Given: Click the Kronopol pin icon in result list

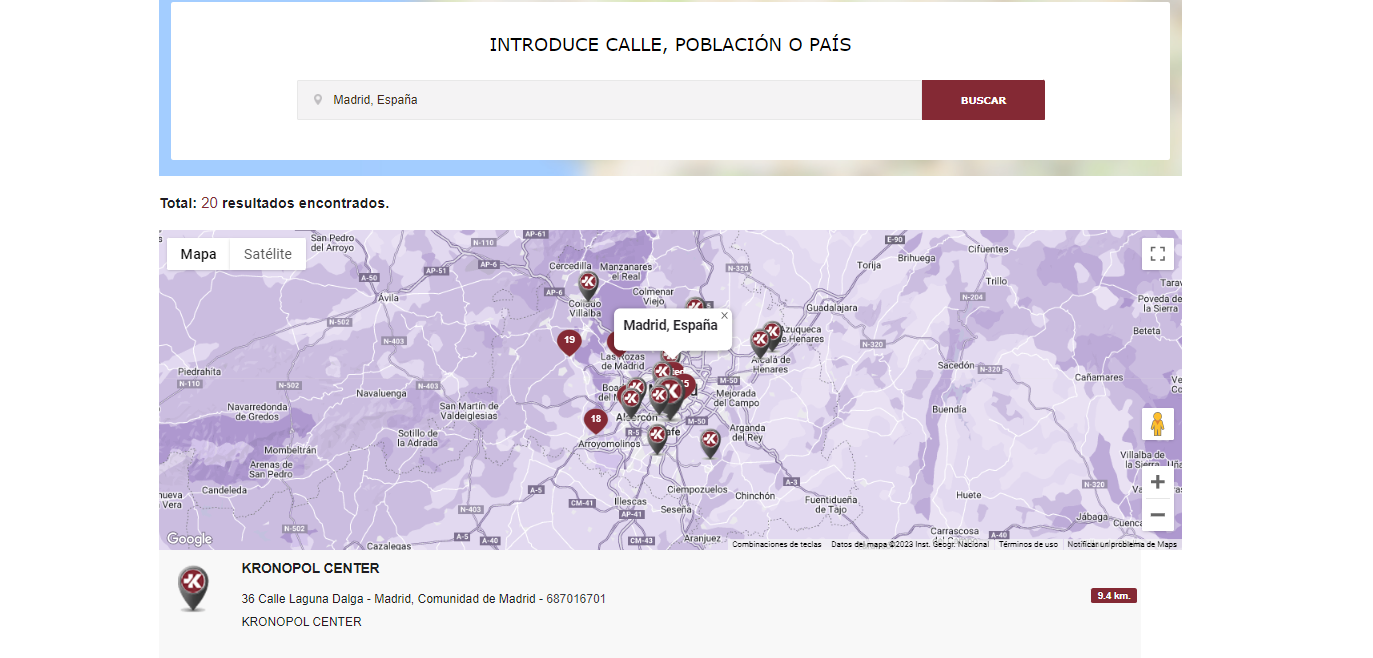Looking at the screenshot, I should pyautogui.click(x=193, y=589).
